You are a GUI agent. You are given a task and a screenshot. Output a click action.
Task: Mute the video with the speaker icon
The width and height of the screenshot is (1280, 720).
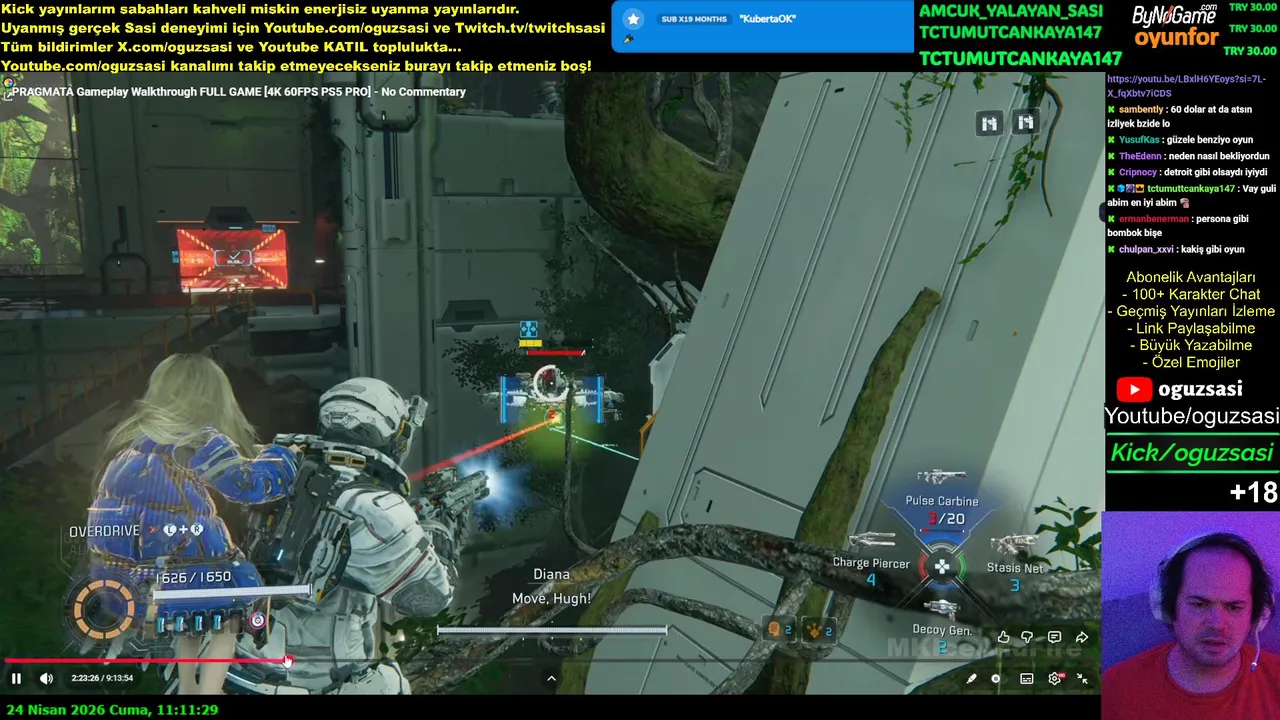coord(46,678)
